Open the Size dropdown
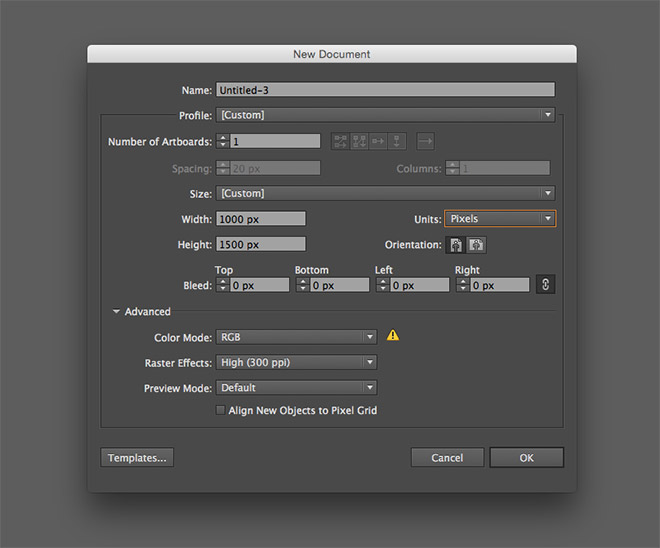Screen dimensions: 660x548 point(386,193)
